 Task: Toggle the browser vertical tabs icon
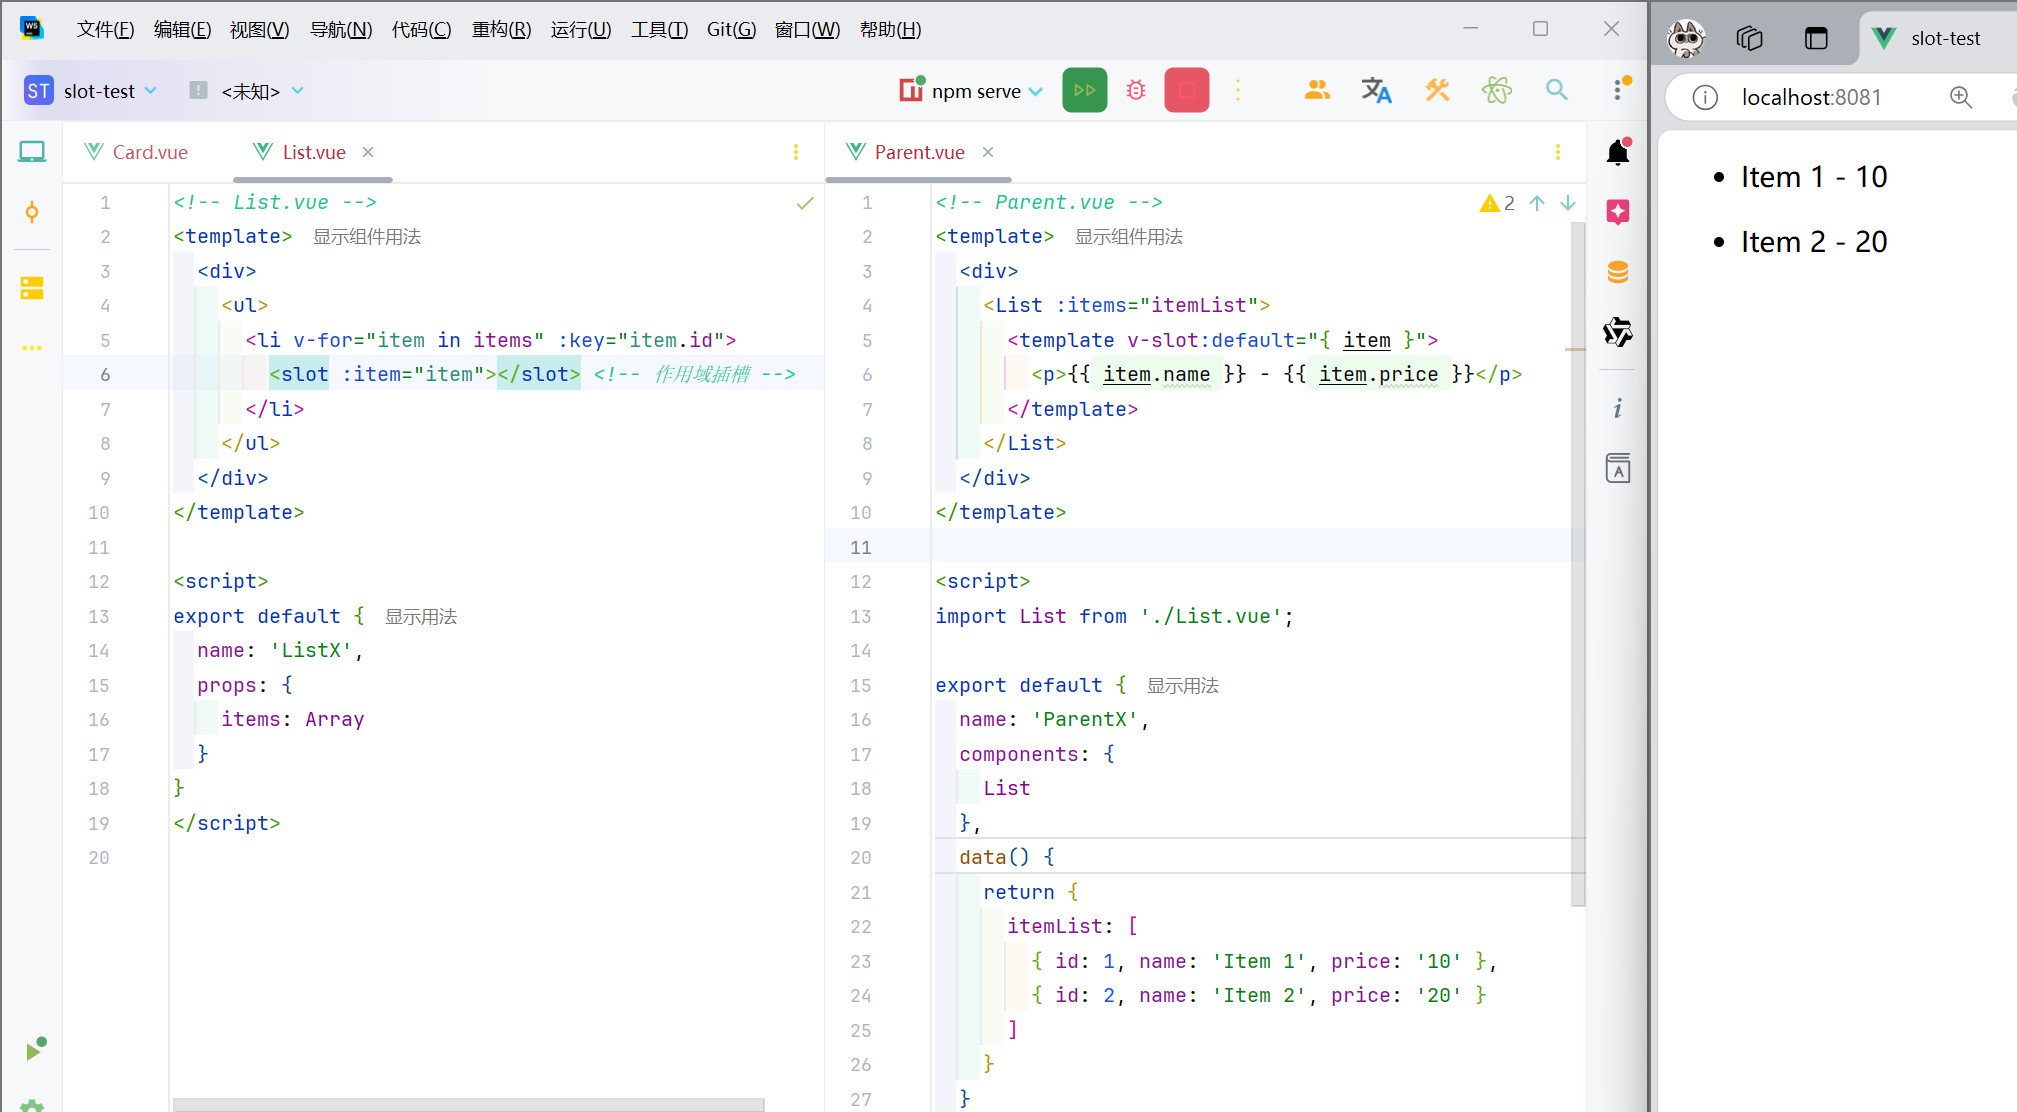pyautogui.click(x=1816, y=38)
